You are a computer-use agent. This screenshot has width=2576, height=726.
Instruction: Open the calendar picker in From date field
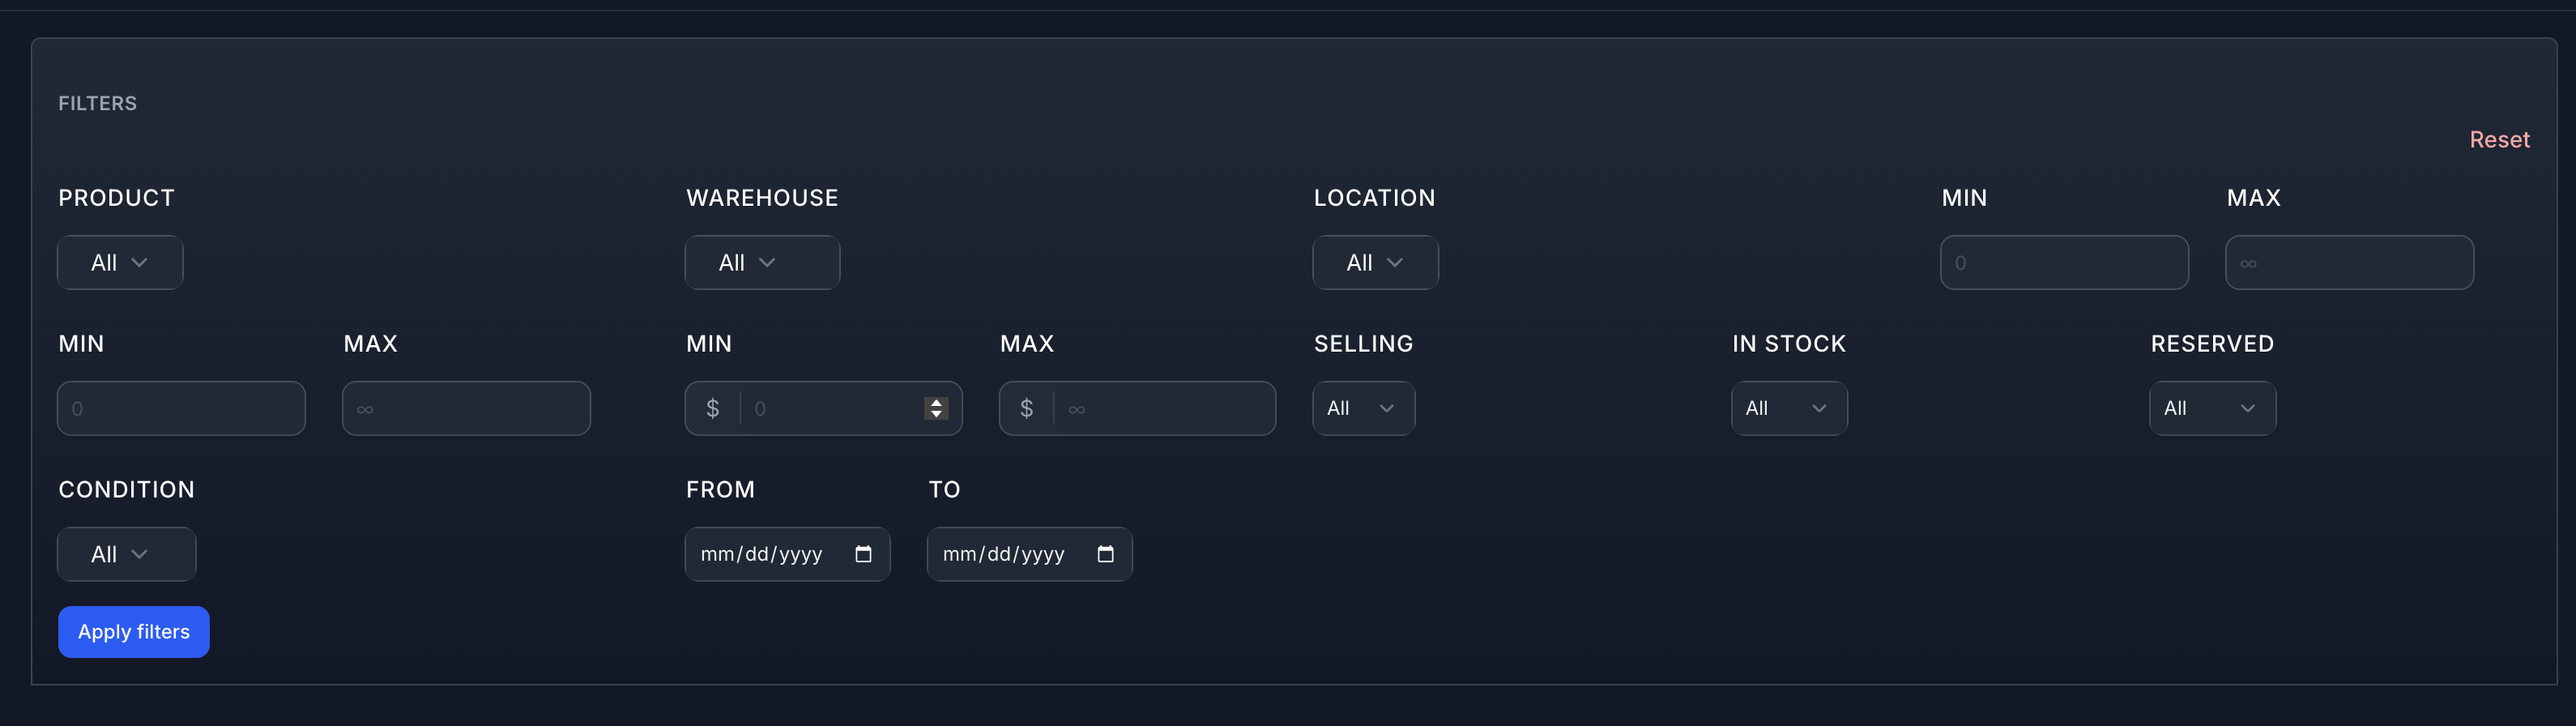pyautogui.click(x=863, y=554)
